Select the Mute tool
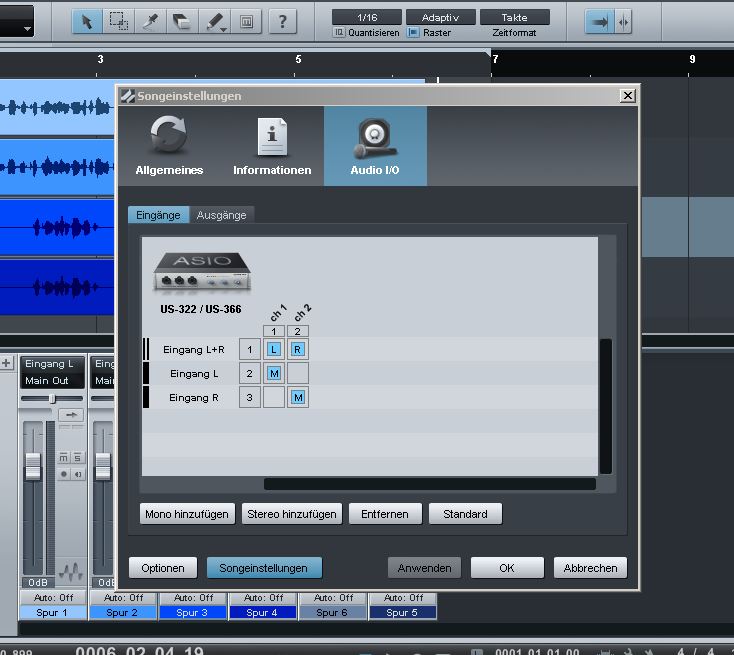 pyautogui.click(x=246, y=22)
